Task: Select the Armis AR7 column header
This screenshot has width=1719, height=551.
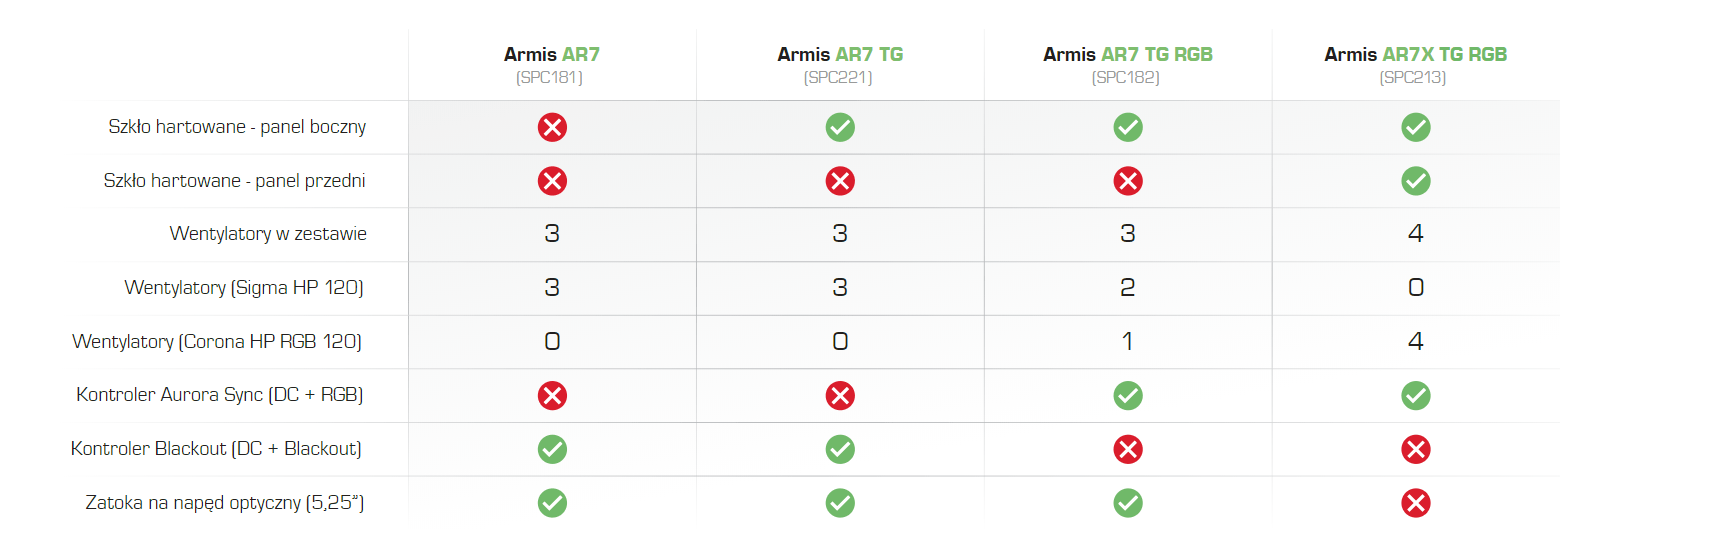Action: [x=552, y=65]
